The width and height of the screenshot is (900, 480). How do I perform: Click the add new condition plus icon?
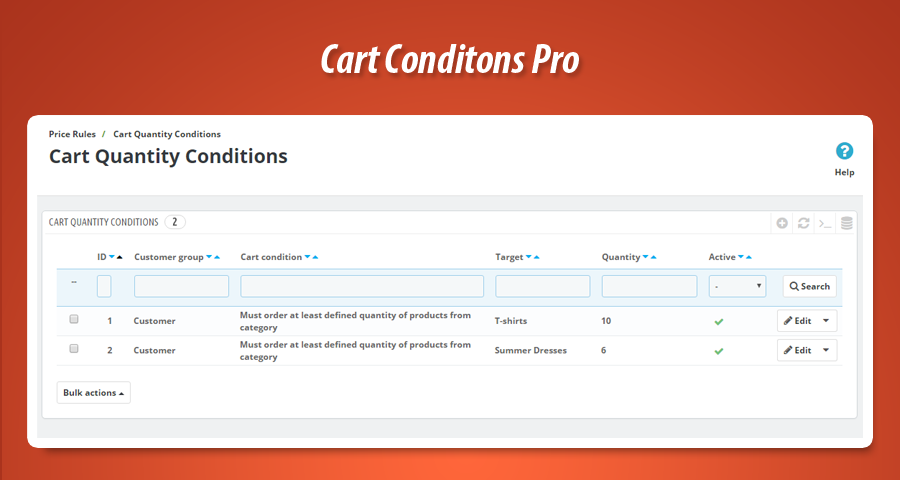(x=782, y=223)
